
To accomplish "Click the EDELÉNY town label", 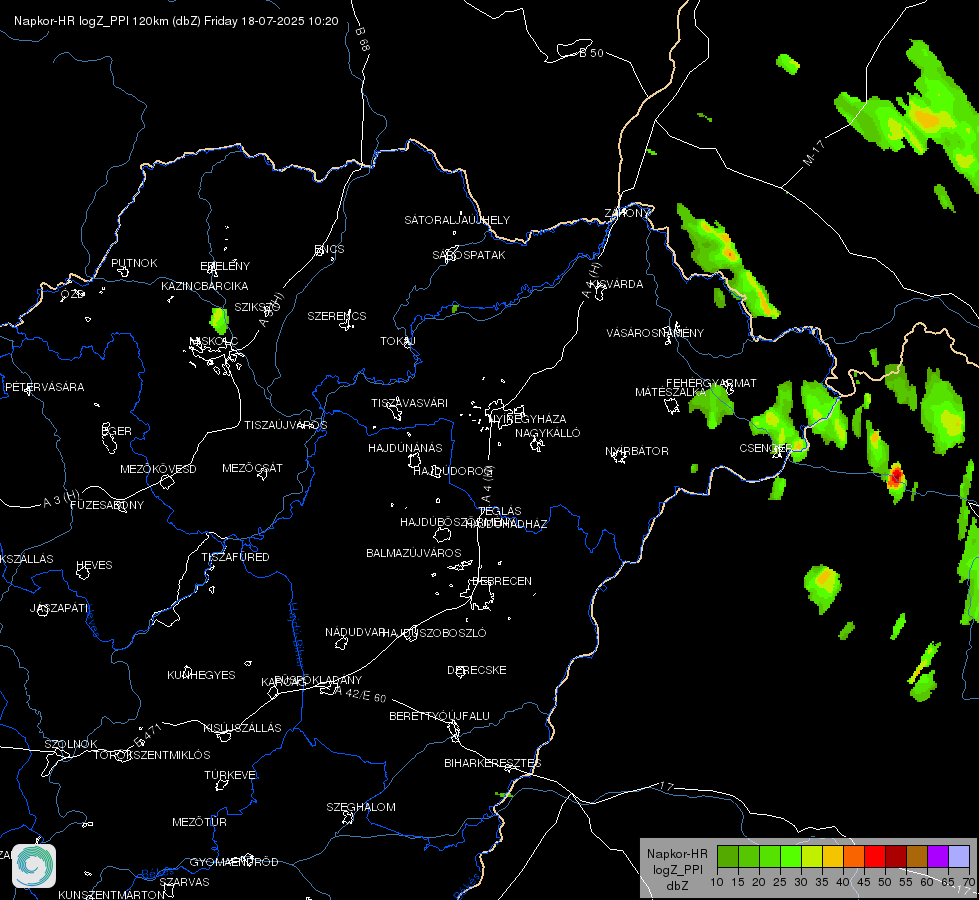I will click(225, 266).
